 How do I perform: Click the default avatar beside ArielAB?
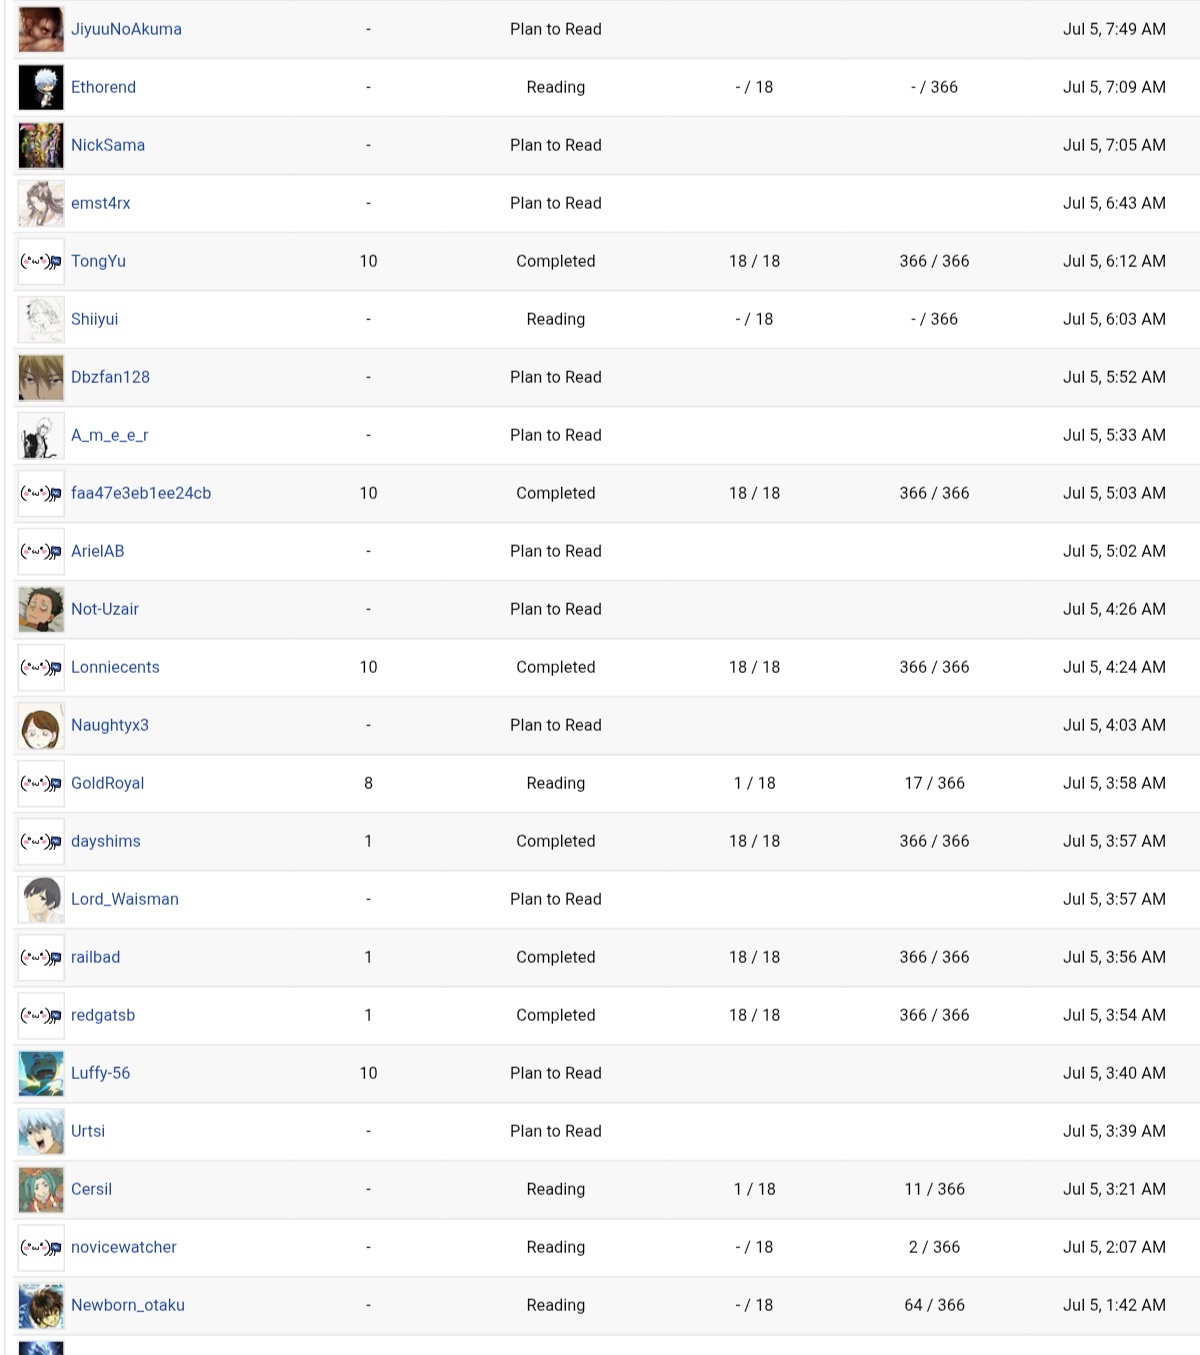tap(41, 552)
